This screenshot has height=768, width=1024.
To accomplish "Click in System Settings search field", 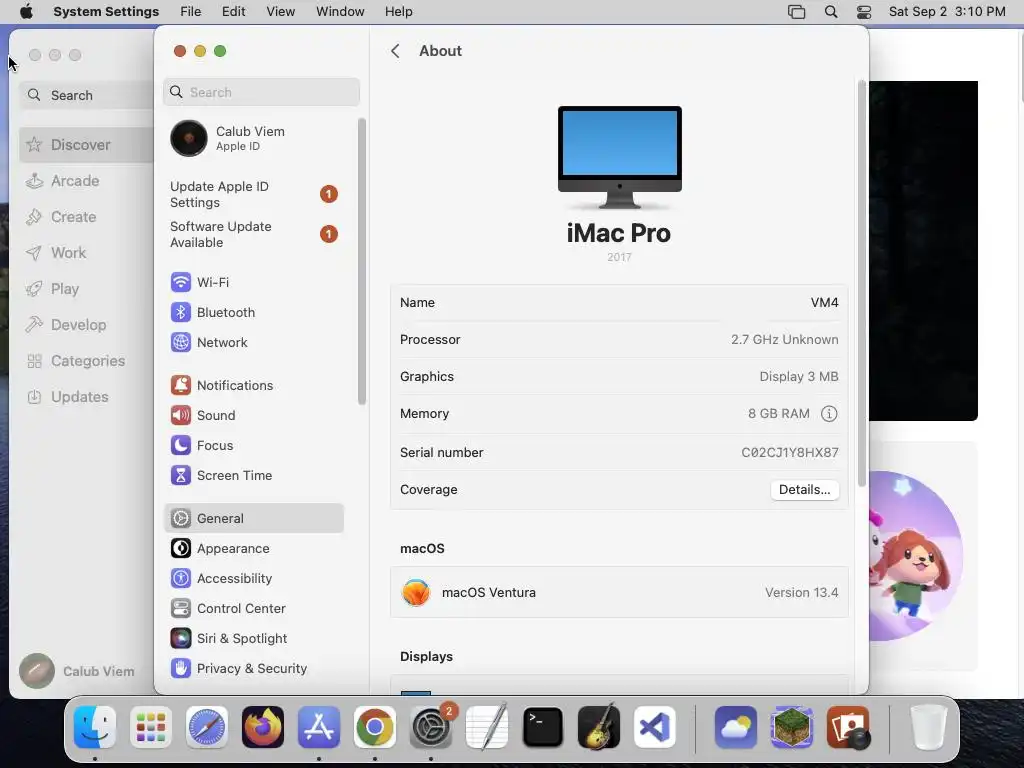I will (x=261, y=92).
